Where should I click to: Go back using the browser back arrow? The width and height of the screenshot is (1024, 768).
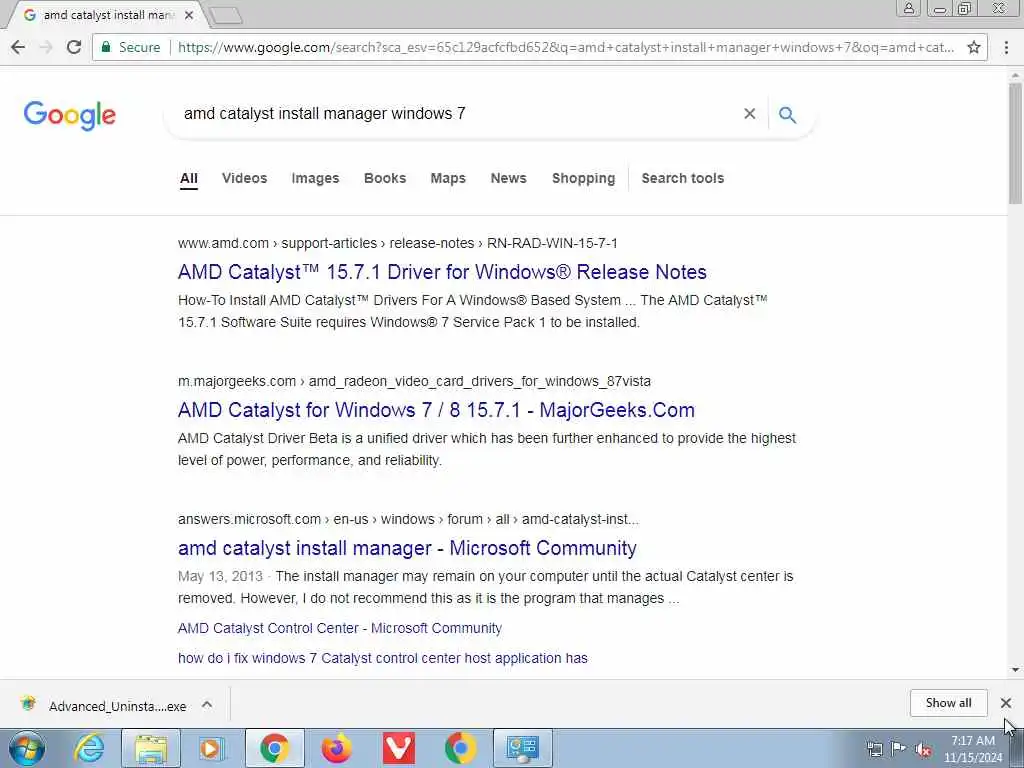point(18,47)
